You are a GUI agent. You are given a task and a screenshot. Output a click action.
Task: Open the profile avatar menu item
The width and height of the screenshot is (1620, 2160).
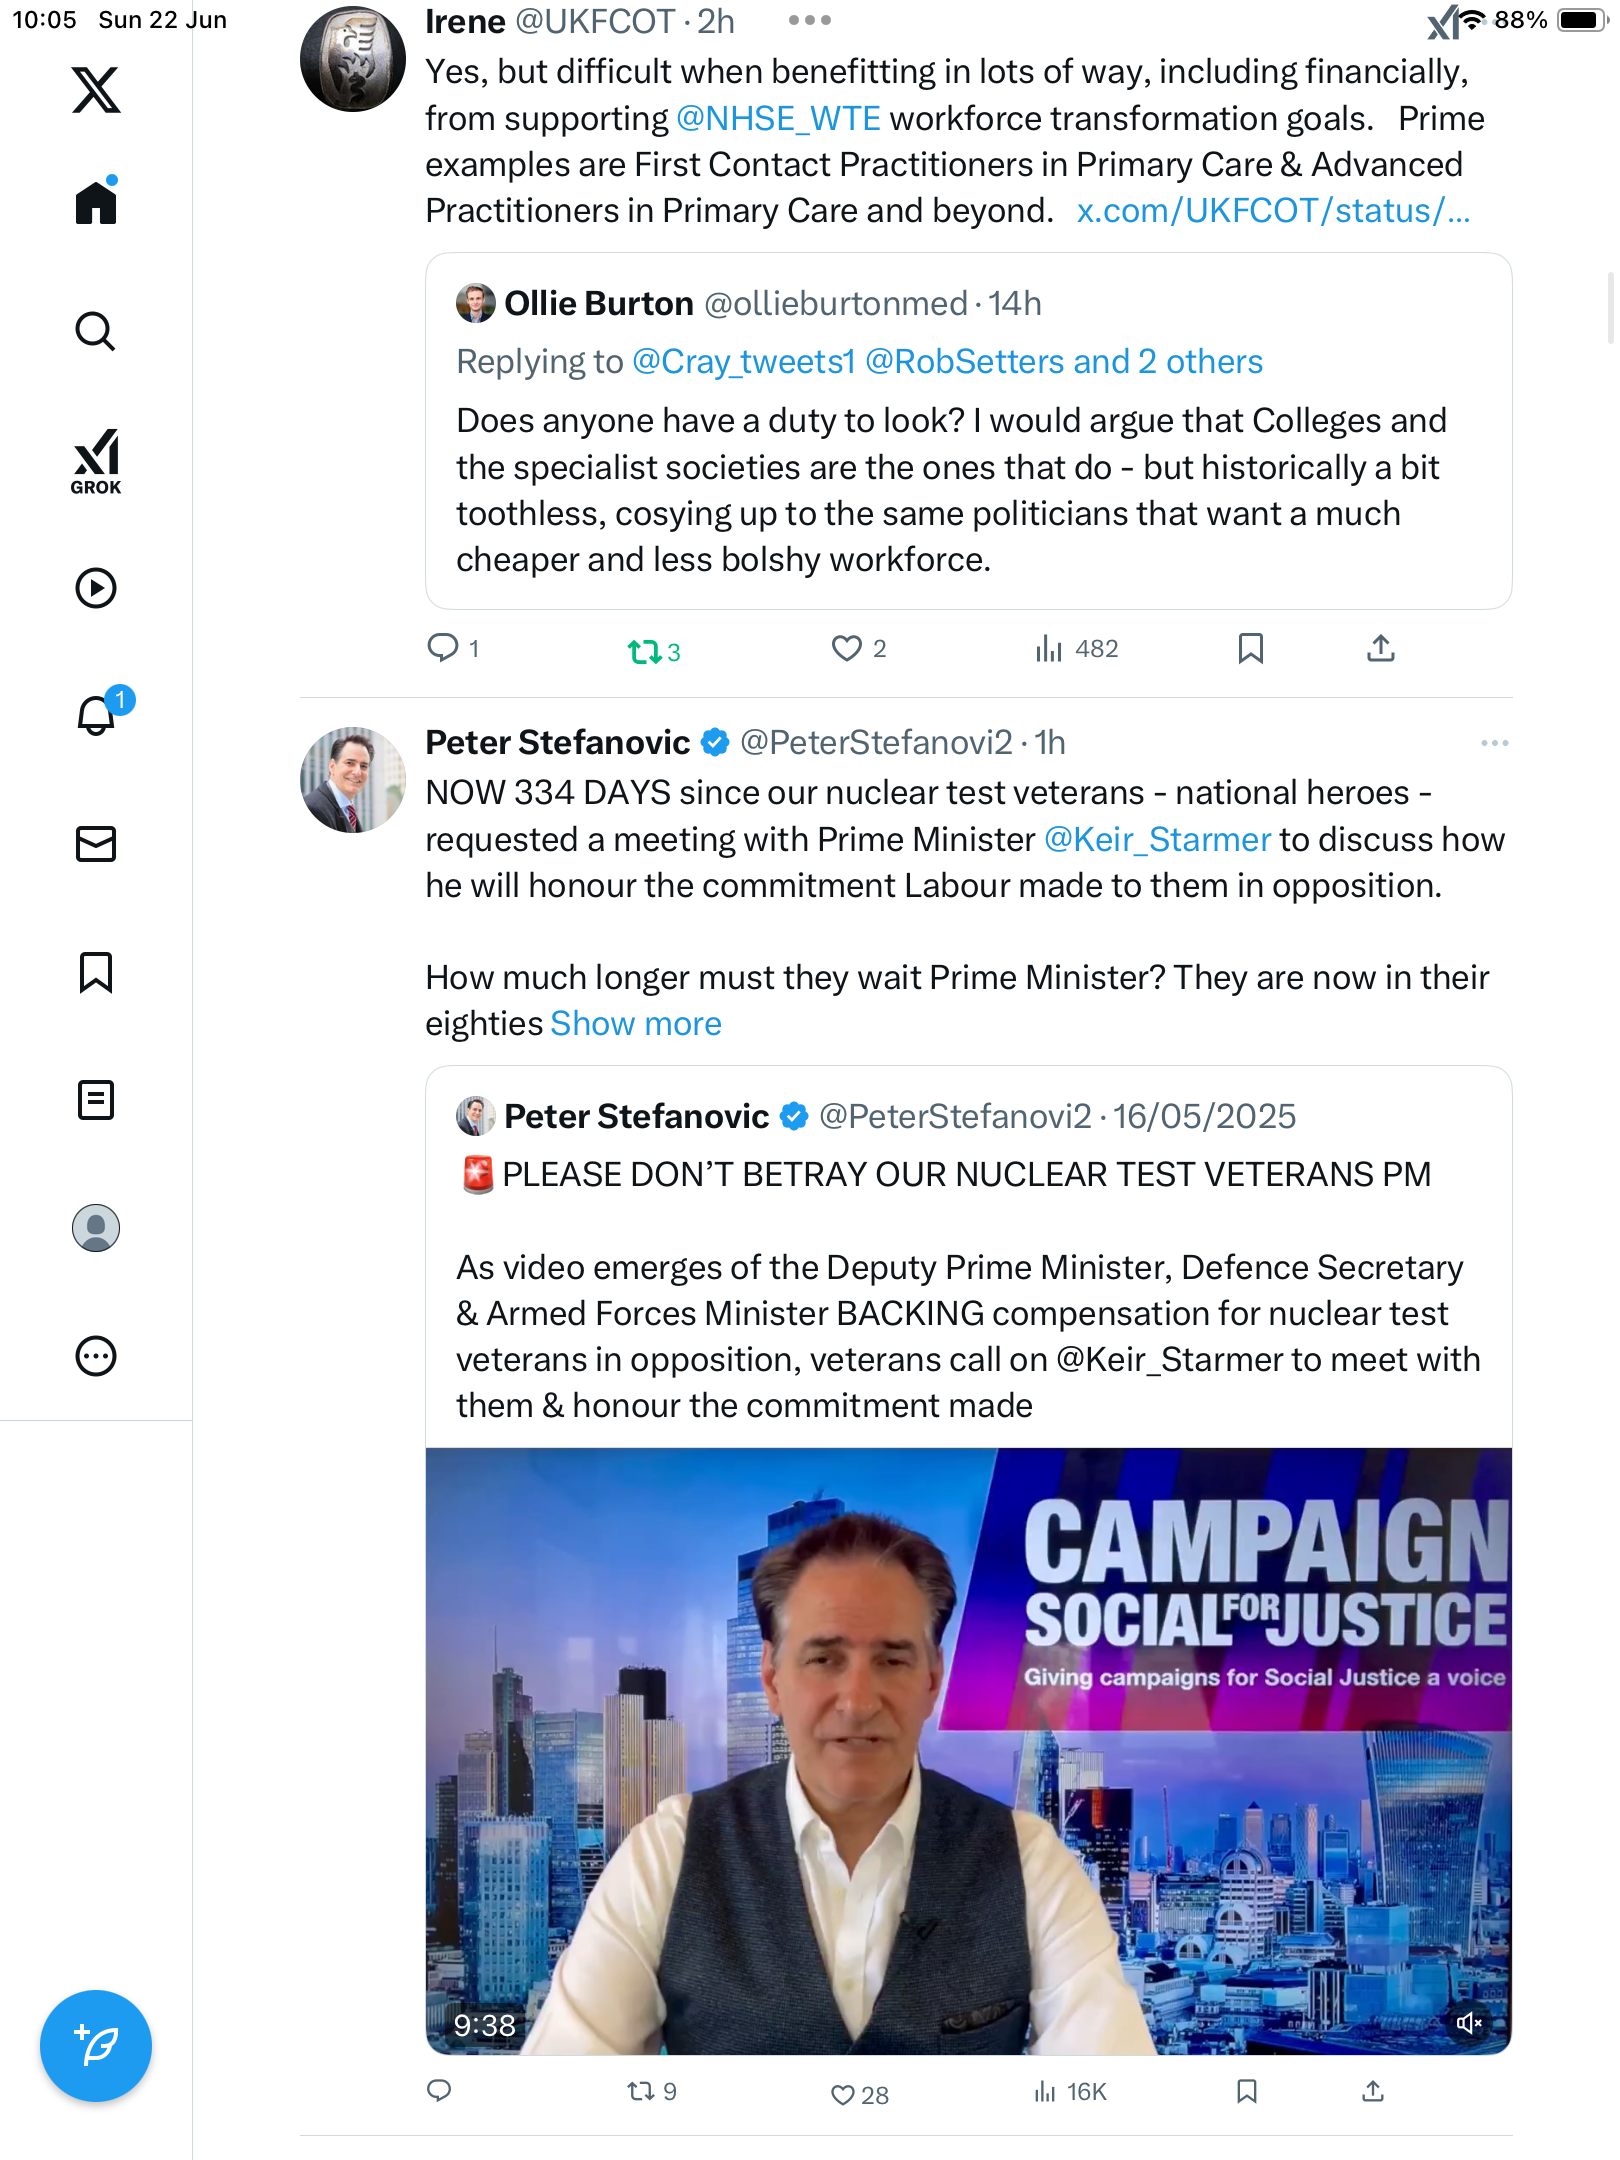96,1228
